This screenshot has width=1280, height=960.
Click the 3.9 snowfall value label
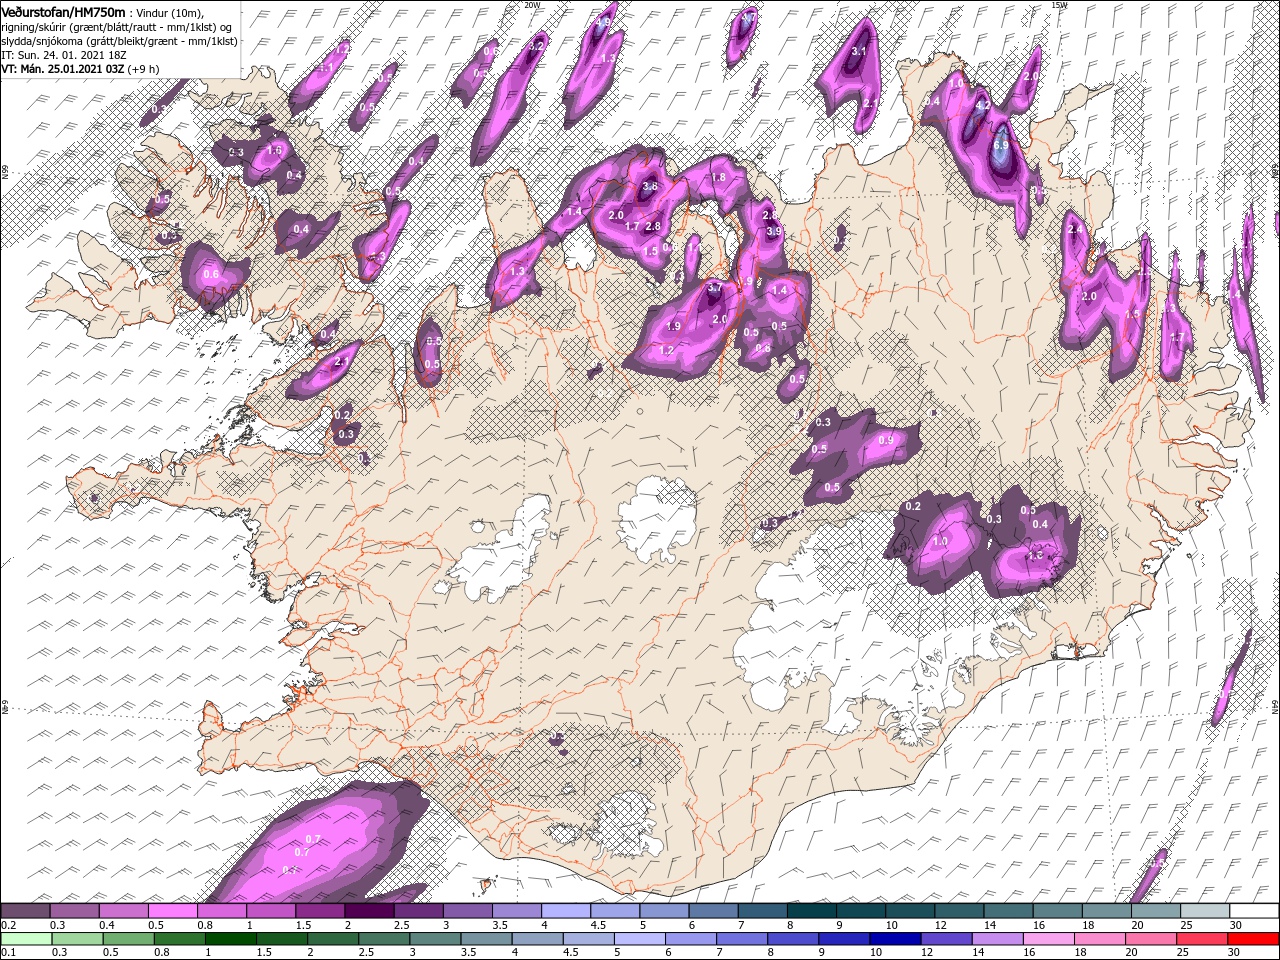(x=773, y=231)
